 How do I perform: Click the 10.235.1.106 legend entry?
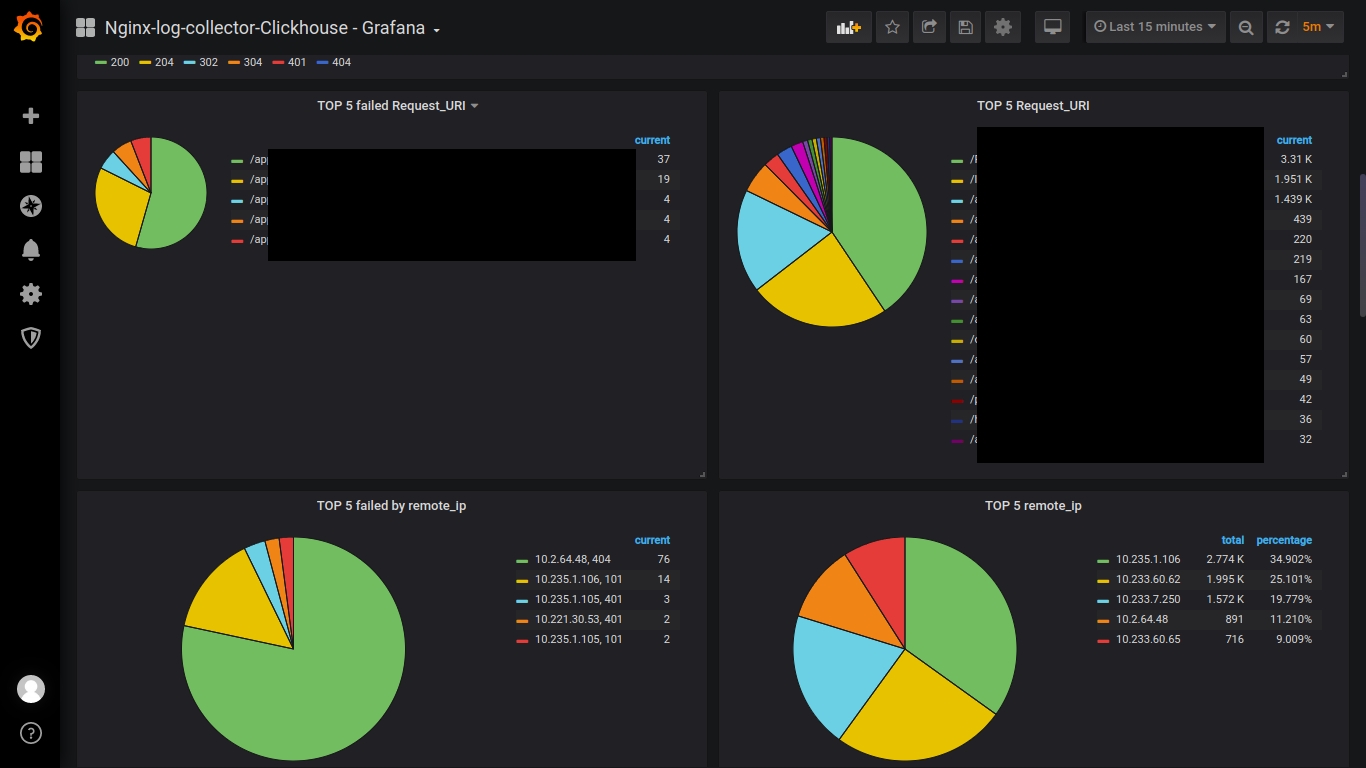[1148, 559]
